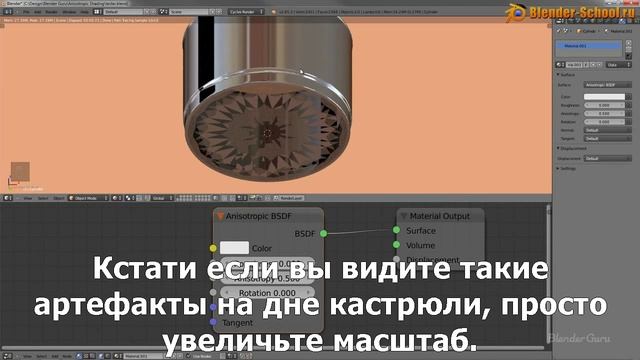
Task: Open the Data link dropdown
Action: click(x=619, y=65)
